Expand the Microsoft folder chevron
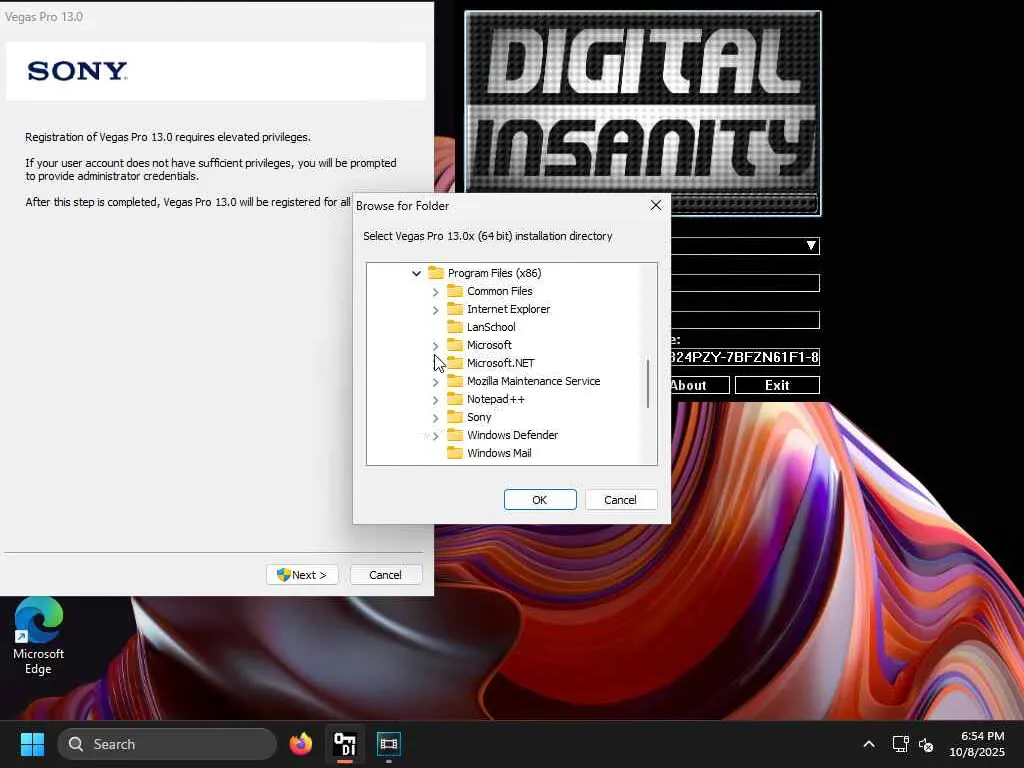The width and height of the screenshot is (1024, 768). click(436, 345)
